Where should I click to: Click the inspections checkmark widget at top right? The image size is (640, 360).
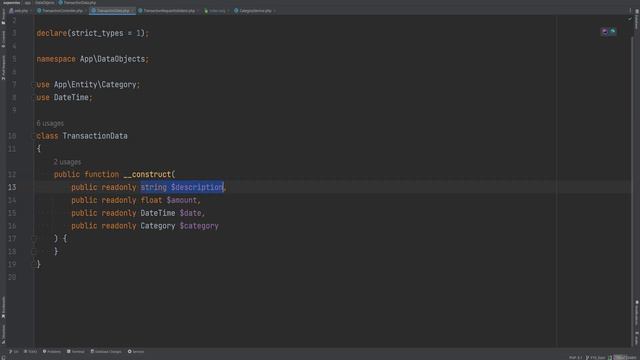tap(630, 19)
